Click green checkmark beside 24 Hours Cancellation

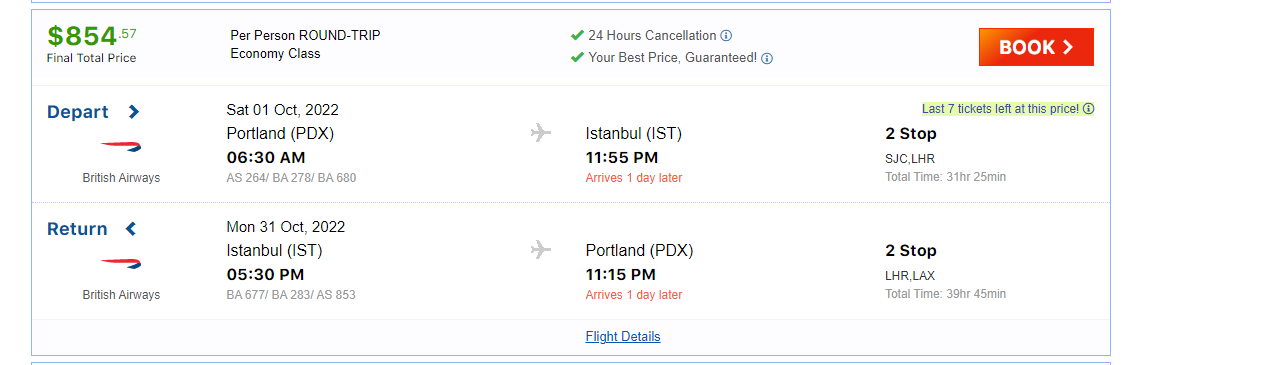pos(577,35)
